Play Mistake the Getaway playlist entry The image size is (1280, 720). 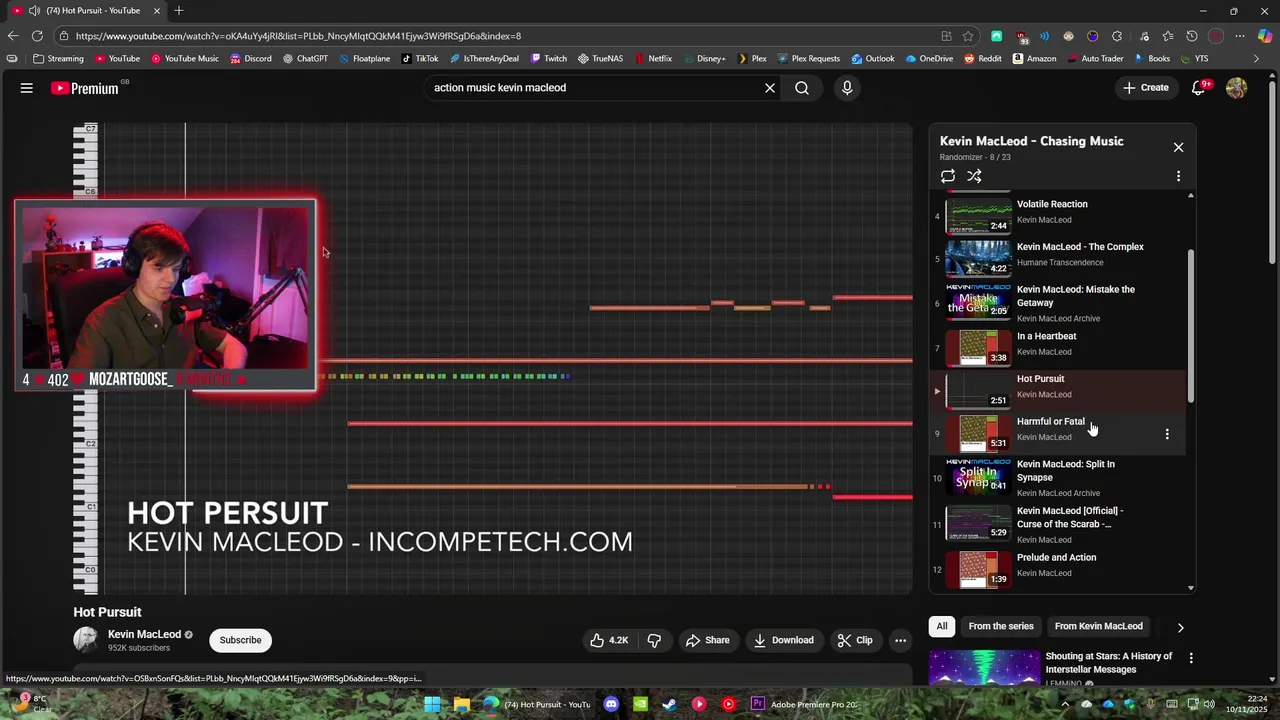pos(1058,303)
